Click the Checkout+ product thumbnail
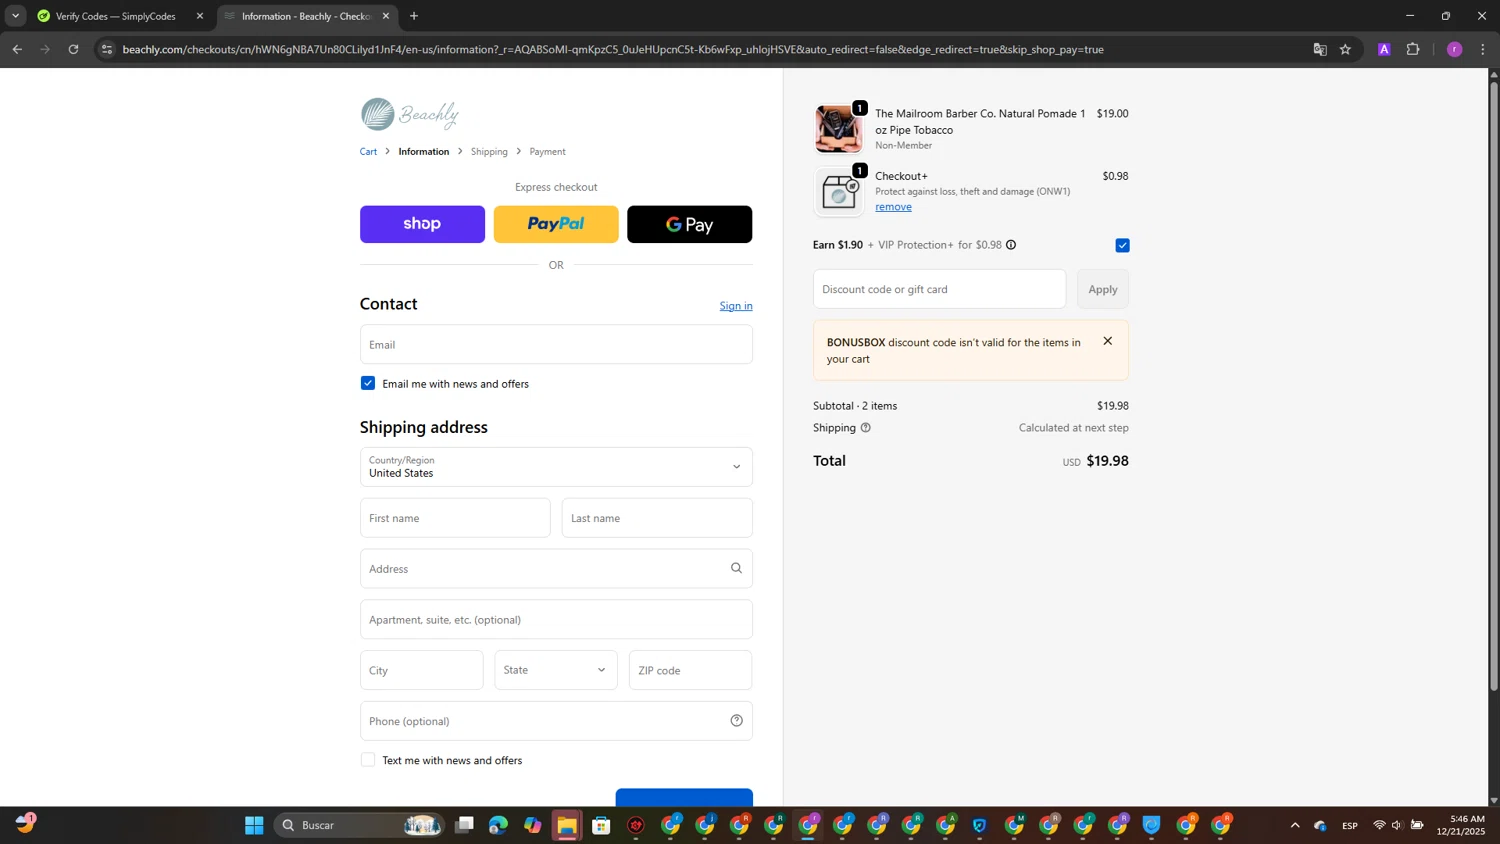 coord(838,191)
